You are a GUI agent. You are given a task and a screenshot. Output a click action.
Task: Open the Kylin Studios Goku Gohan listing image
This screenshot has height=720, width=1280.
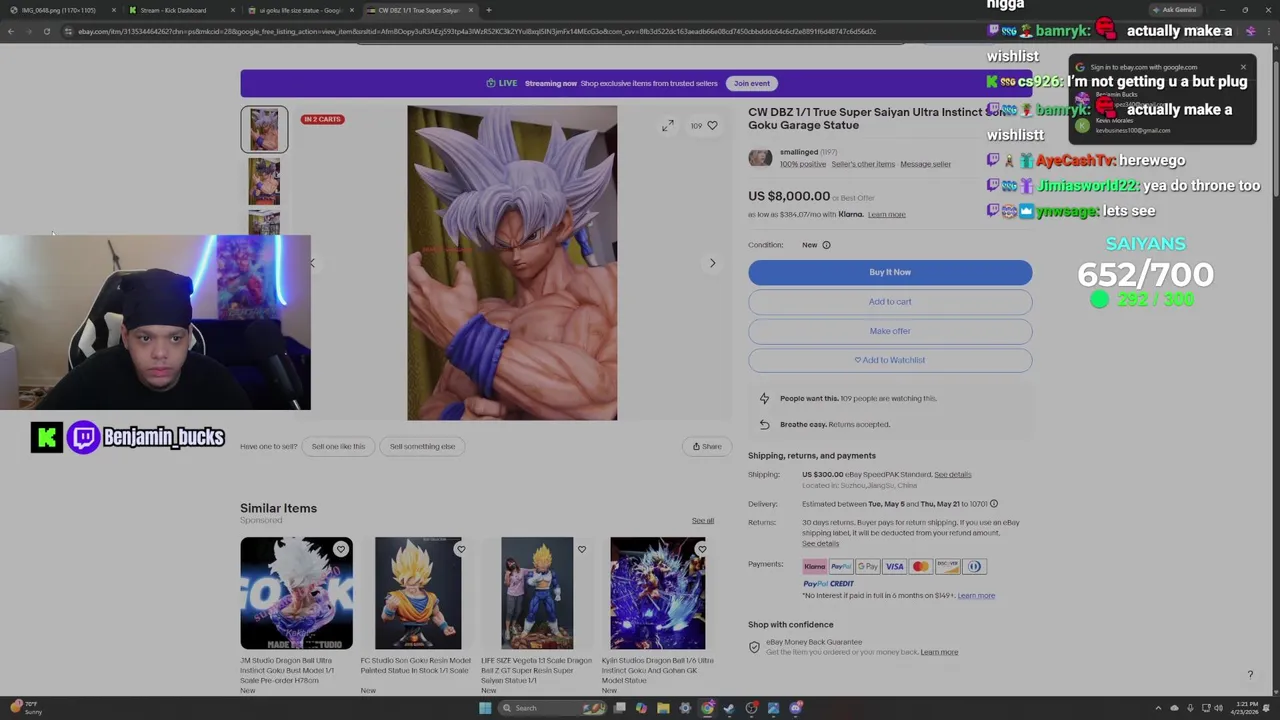(657, 594)
